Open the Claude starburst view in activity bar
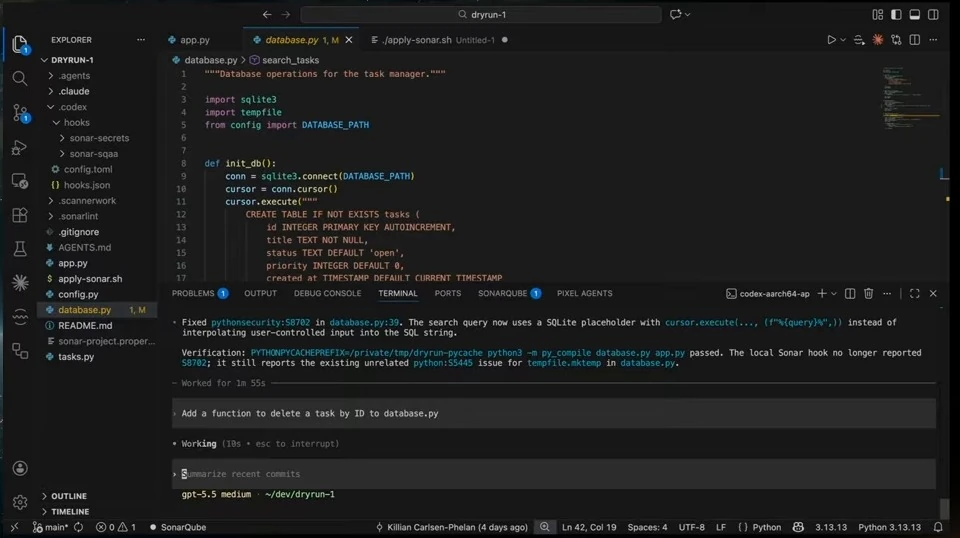The width and height of the screenshot is (960, 538). (20, 282)
